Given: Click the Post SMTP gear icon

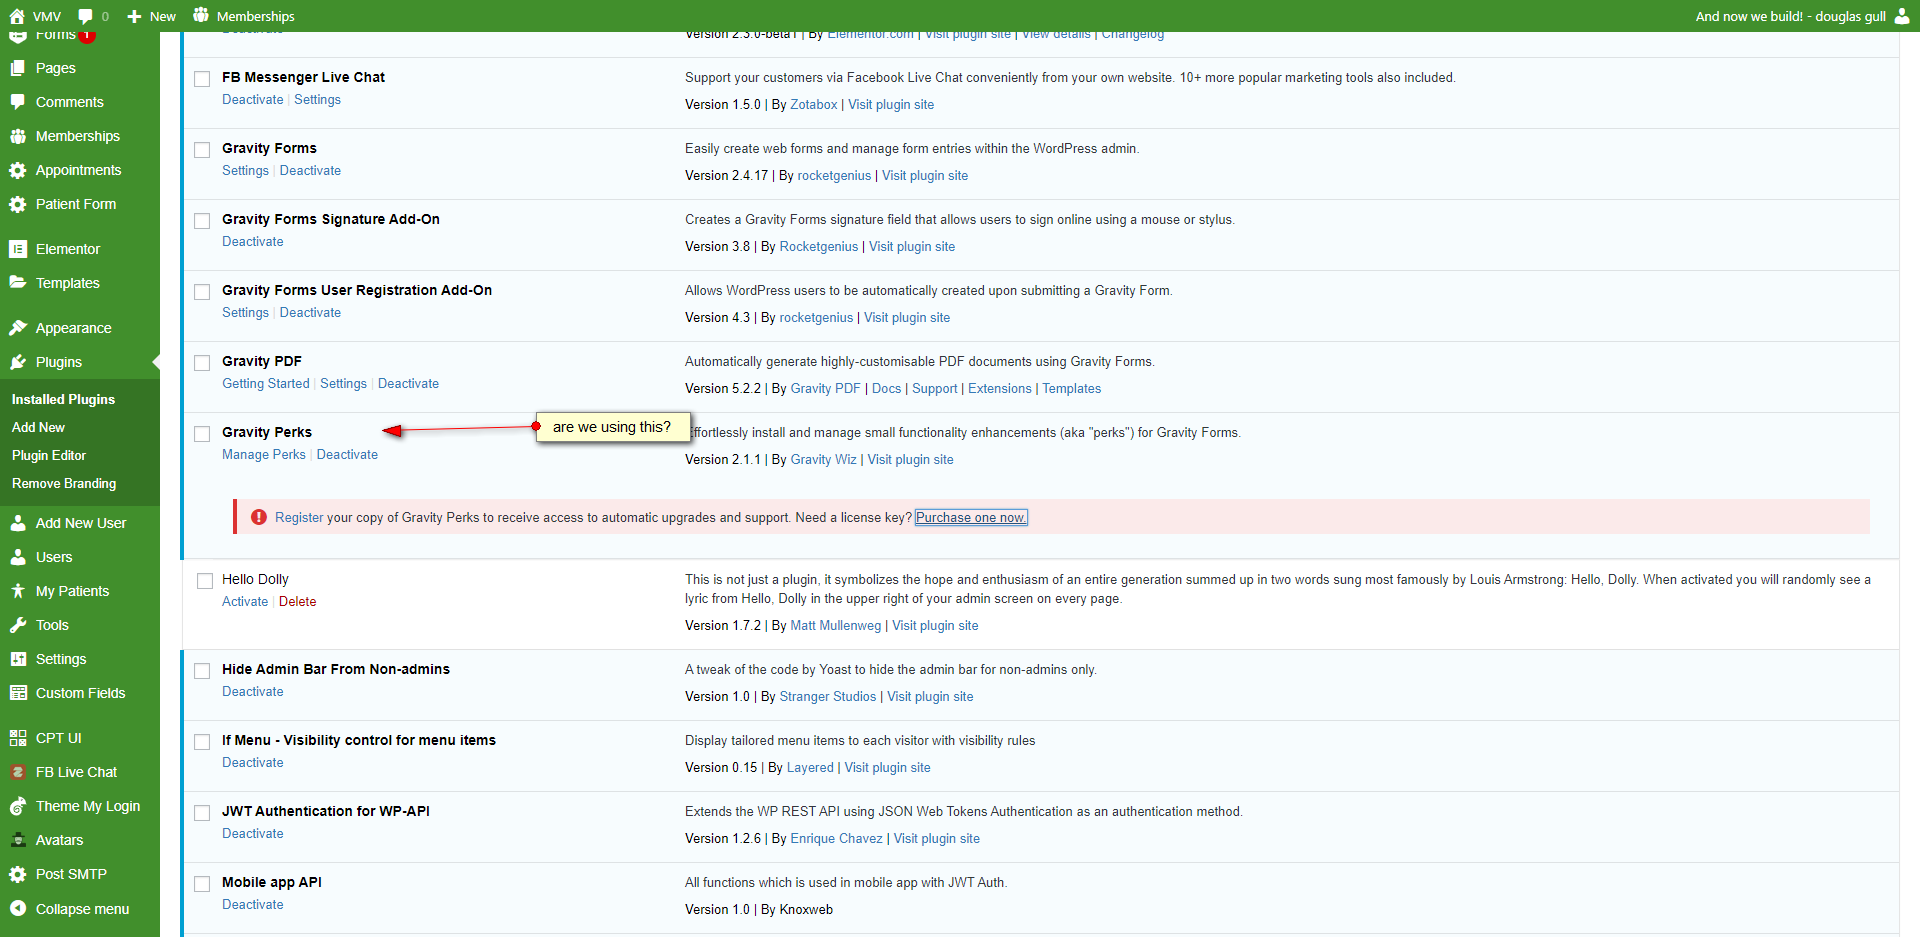Looking at the screenshot, I should coord(18,874).
